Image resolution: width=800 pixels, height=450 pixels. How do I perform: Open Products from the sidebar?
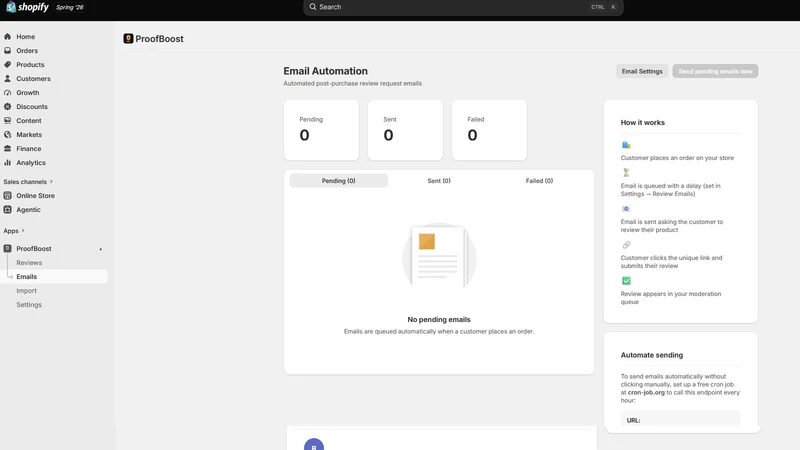[x=30, y=65]
